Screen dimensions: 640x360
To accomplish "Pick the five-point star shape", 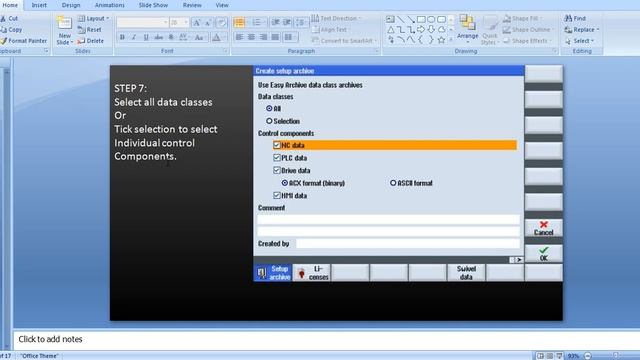I will coord(441,40).
